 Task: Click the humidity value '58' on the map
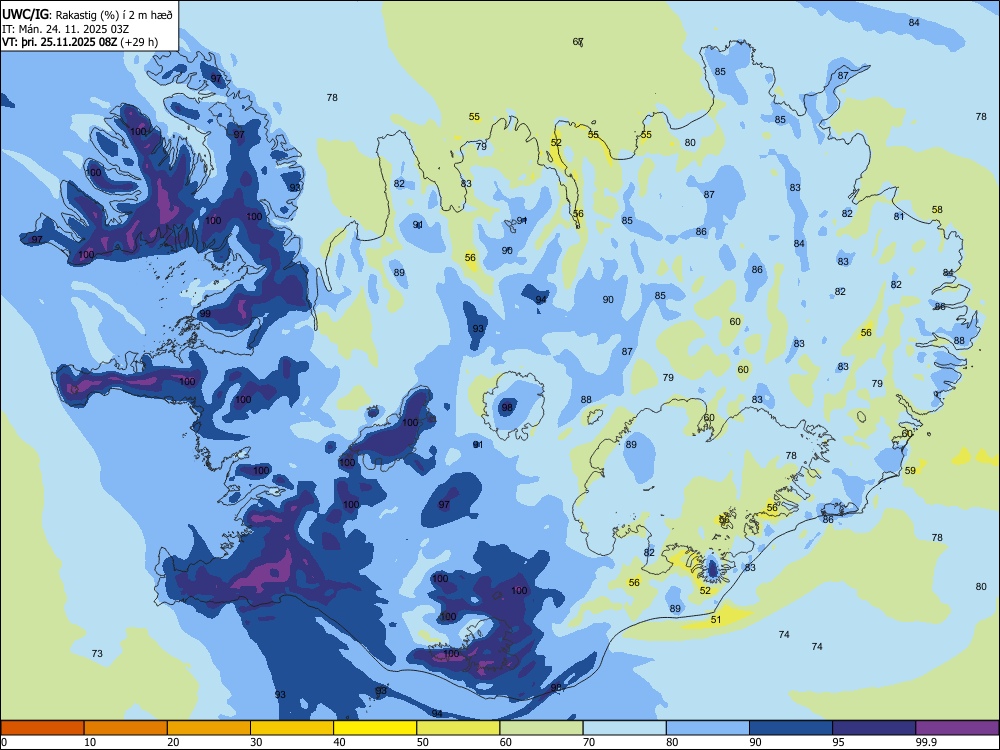(x=937, y=210)
